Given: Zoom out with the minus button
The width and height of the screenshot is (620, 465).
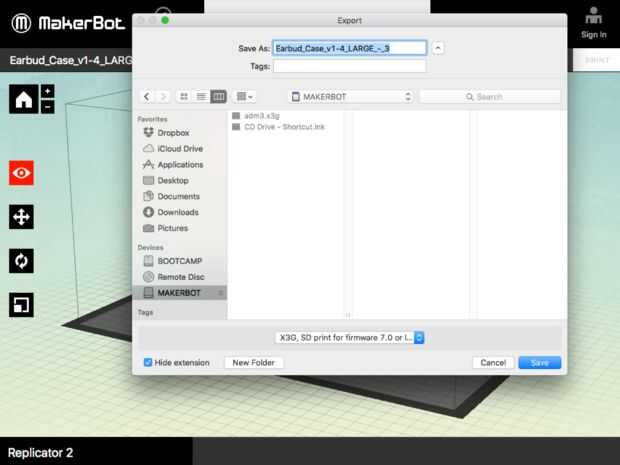Looking at the screenshot, I should 47,107.
